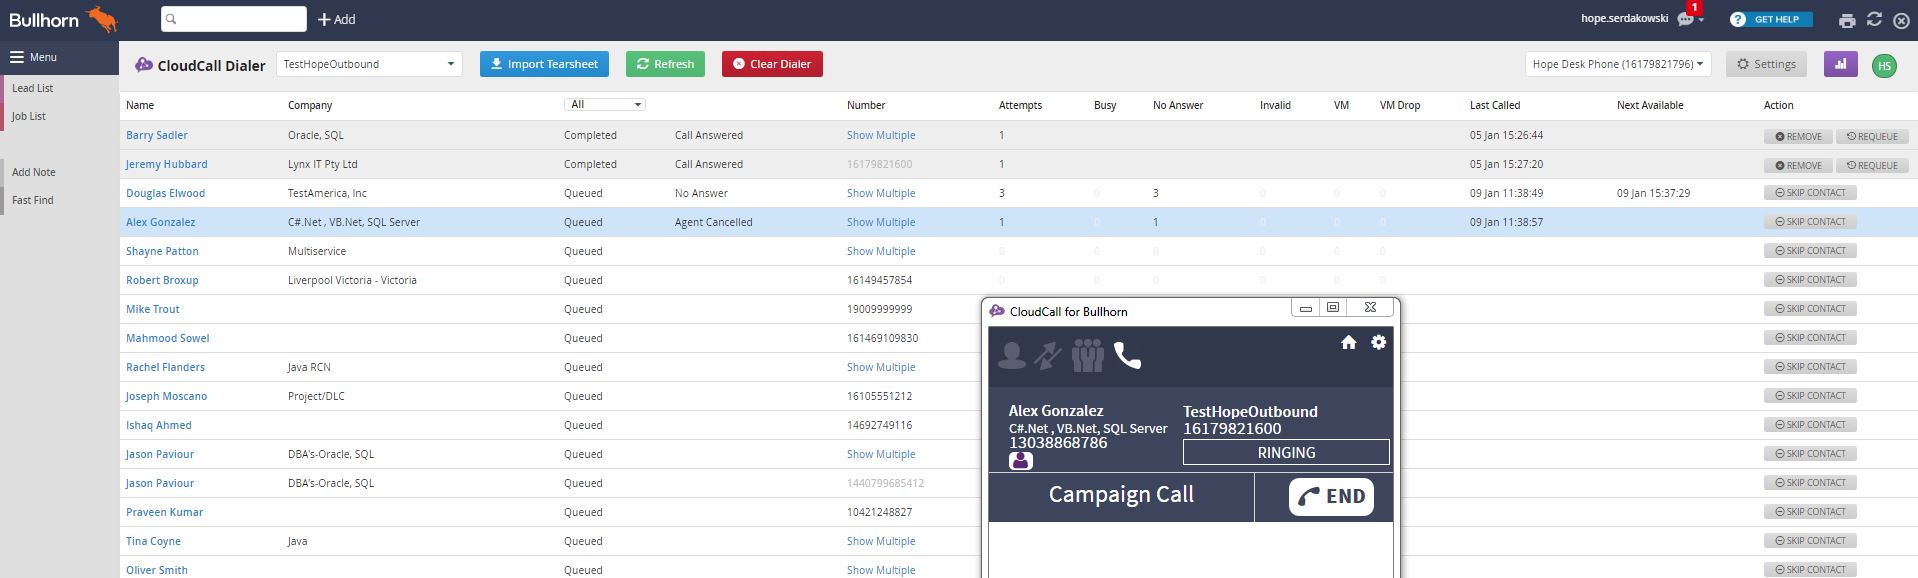The image size is (1918, 578).
Task: Expand the All status filter dropdown
Action: (605, 104)
